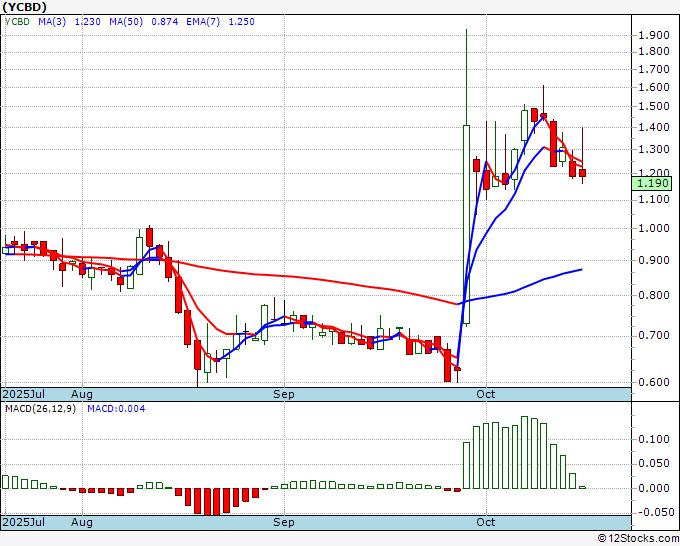Click the 1.800 price axis label
Screen dimensions: 680x546
[654, 52]
